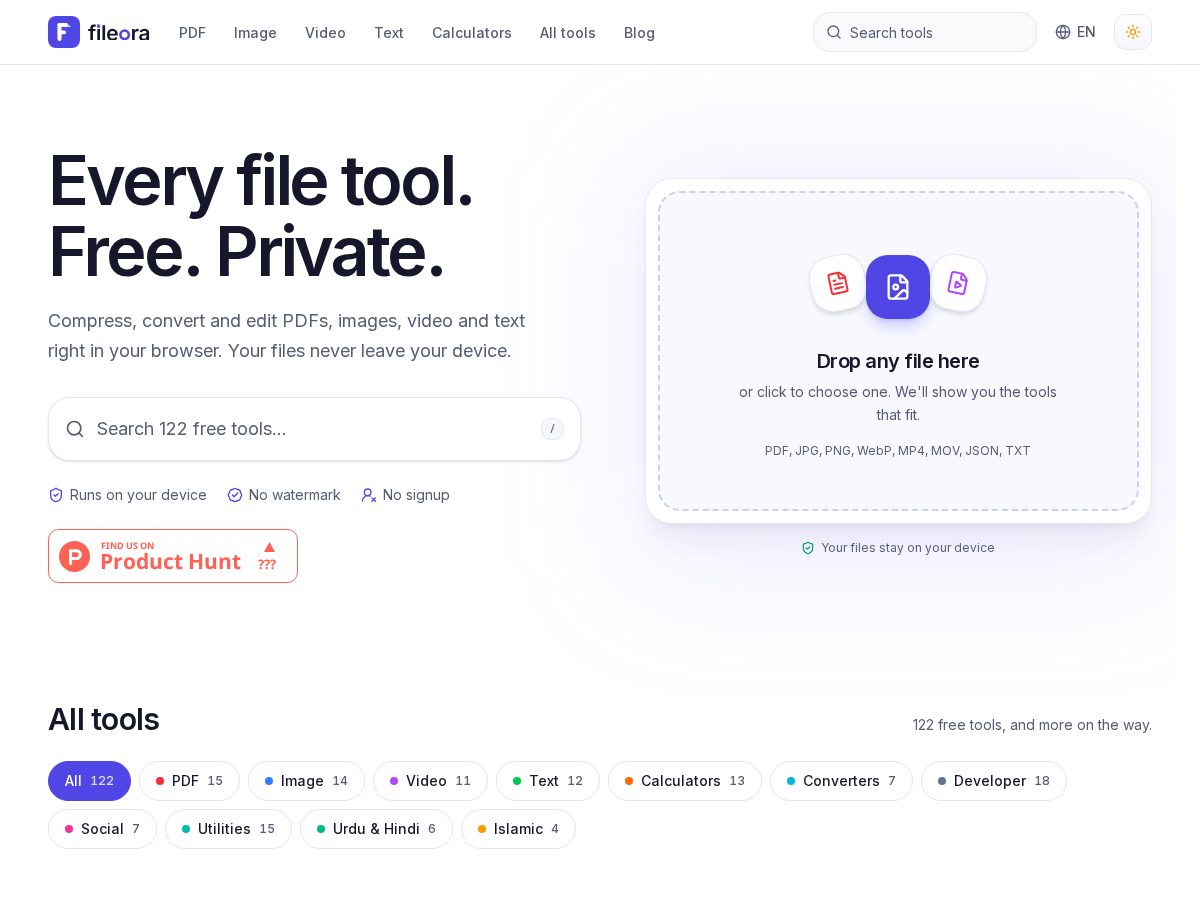
Task: Filter tools by PDF category chip
Action: coord(189,781)
